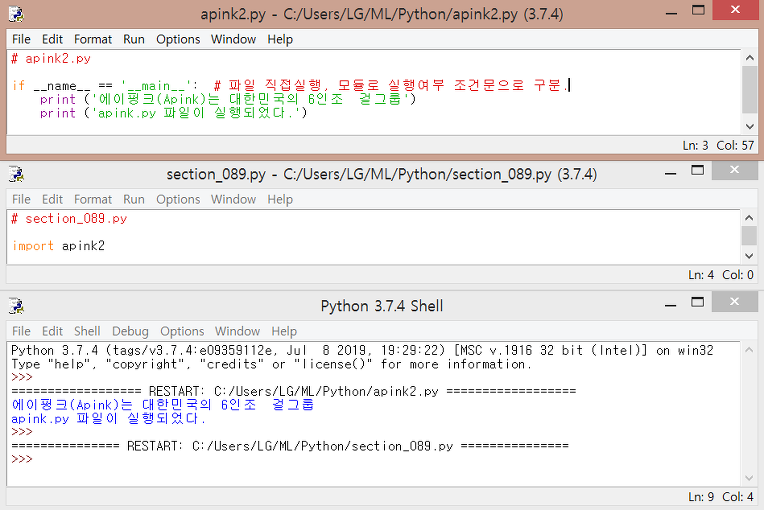Open Run menu in apink2.py window

pyautogui.click(x=134, y=39)
